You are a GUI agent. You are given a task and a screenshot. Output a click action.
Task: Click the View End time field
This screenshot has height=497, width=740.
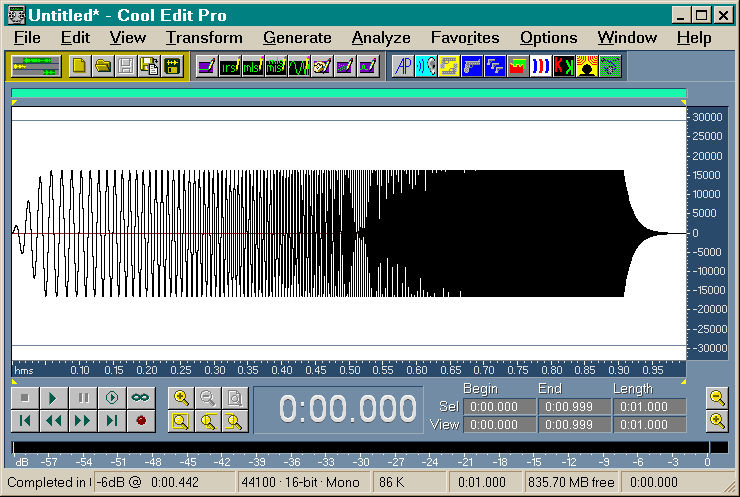(x=574, y=424)
